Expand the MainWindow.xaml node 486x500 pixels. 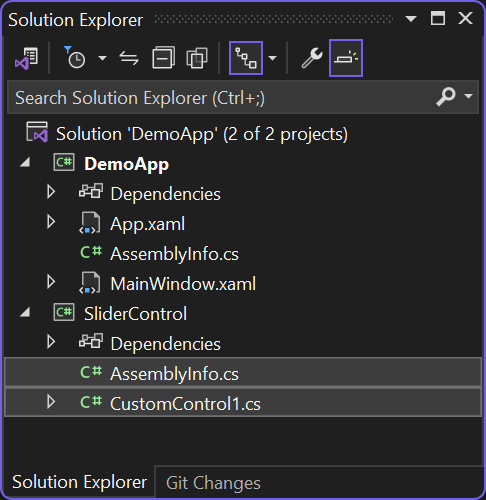pyautogui.click(x=51, y=282)
